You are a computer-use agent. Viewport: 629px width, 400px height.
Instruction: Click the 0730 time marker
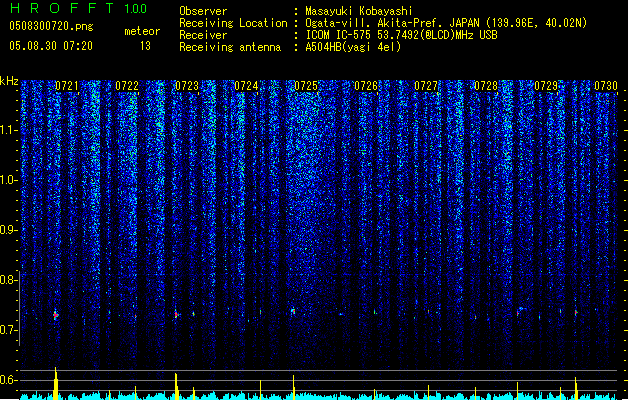click(x=606, y=86)
